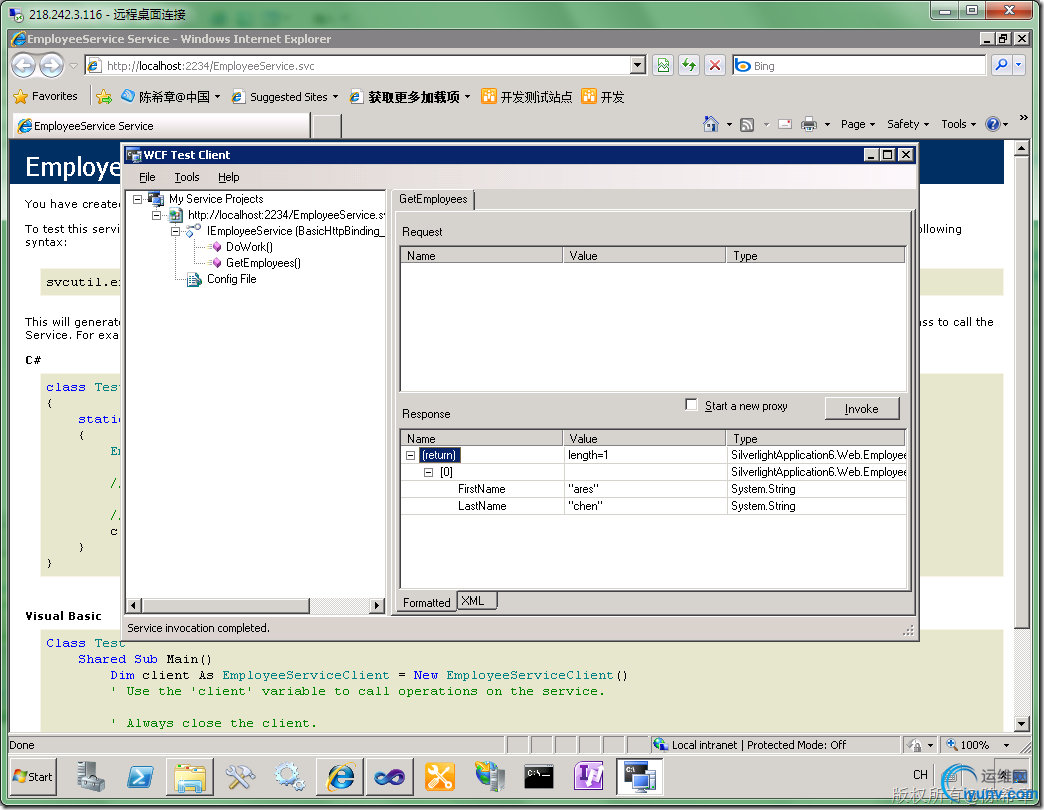Open the Safety menu dropdown
The image size is (1044, 810).
(x=908, y=124)
